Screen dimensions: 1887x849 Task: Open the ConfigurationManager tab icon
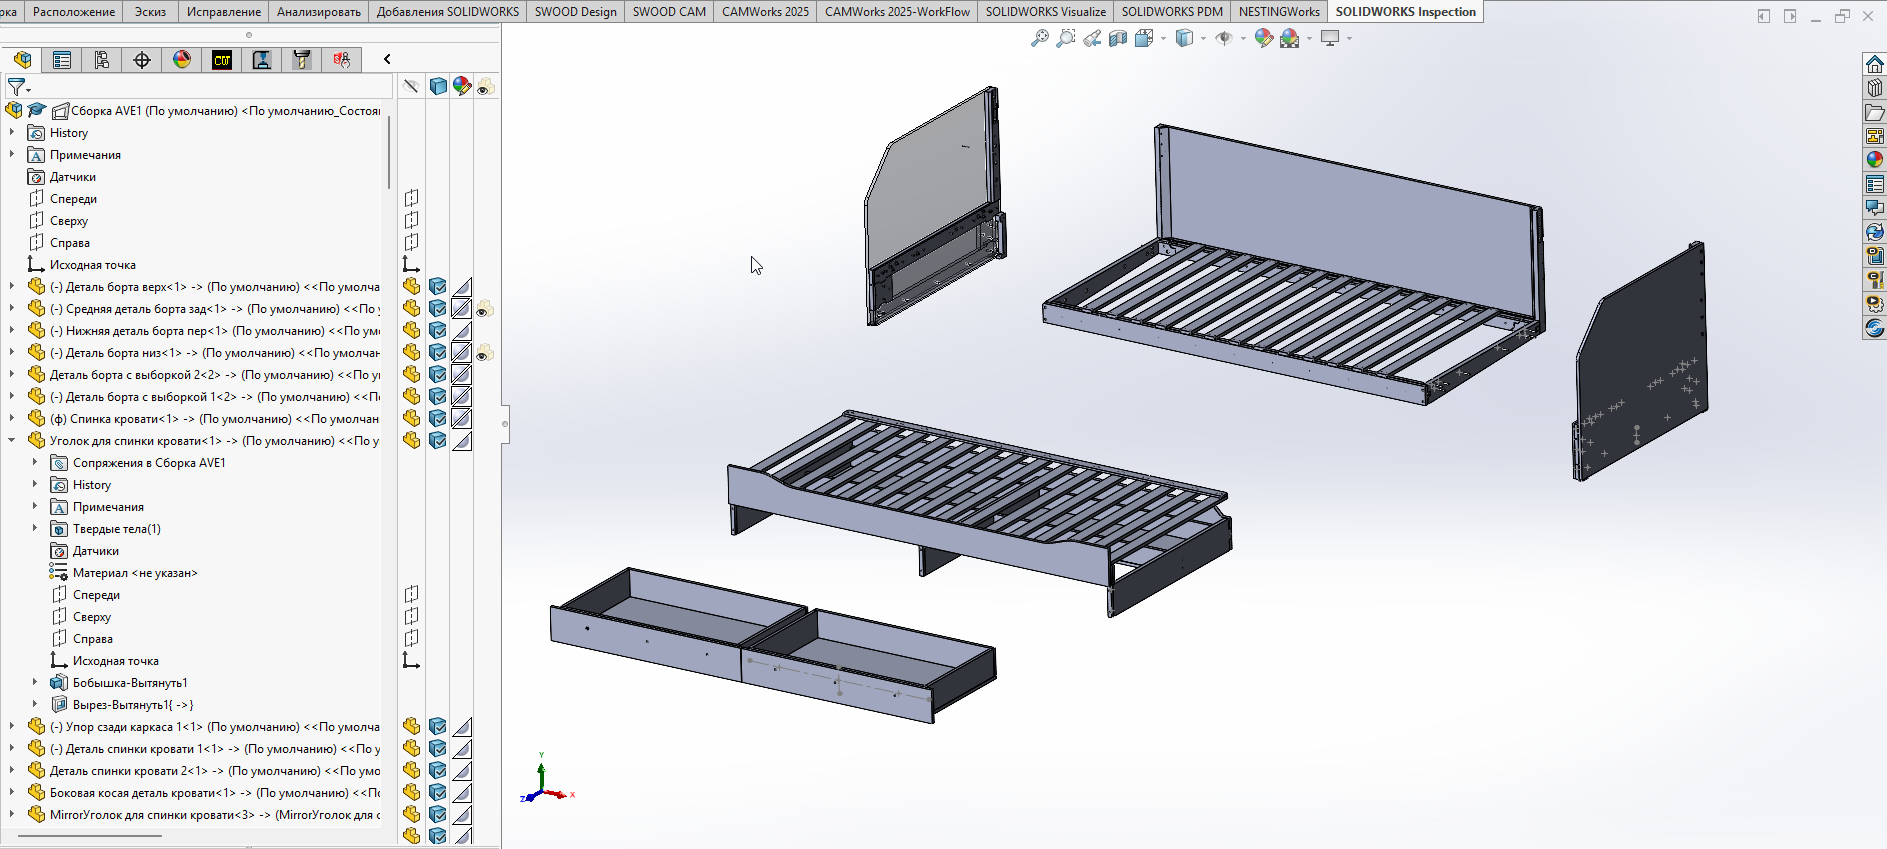(x=102, y=60)
